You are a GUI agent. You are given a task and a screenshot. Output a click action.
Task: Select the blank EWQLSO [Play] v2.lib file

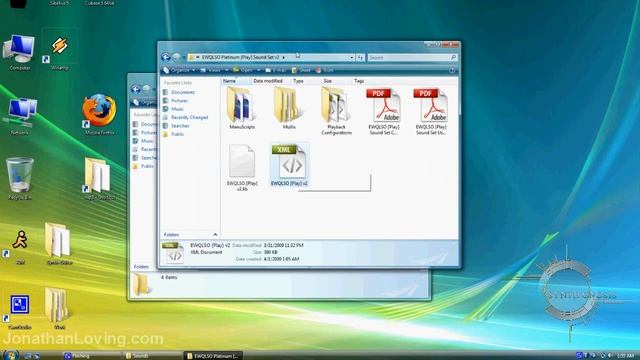[x=242, y=167]
